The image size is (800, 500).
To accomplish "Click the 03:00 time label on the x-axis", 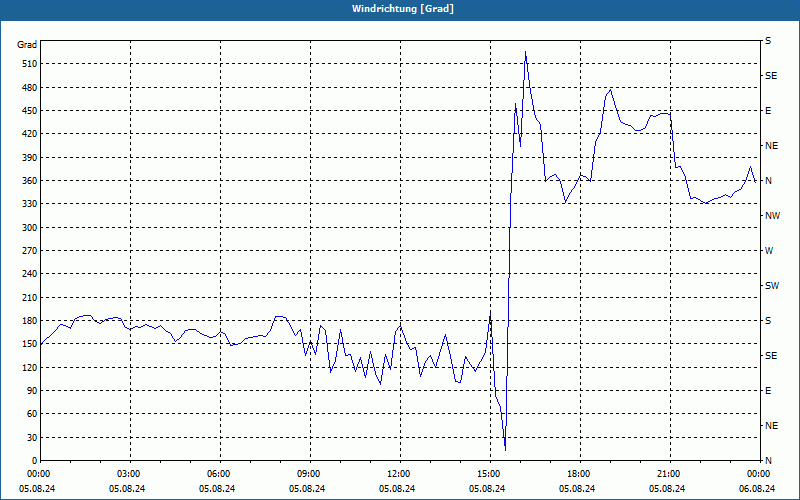I will coord(127,474).
